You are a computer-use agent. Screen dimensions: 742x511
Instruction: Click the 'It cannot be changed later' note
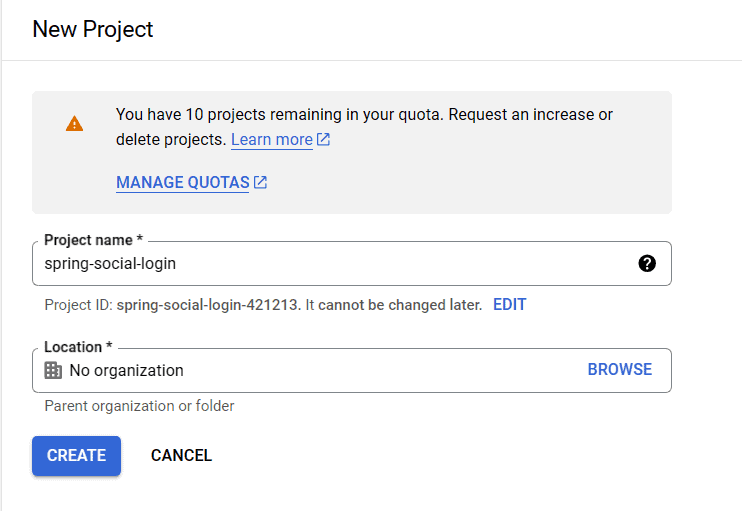pyautogui.click(x=394, y=304)
